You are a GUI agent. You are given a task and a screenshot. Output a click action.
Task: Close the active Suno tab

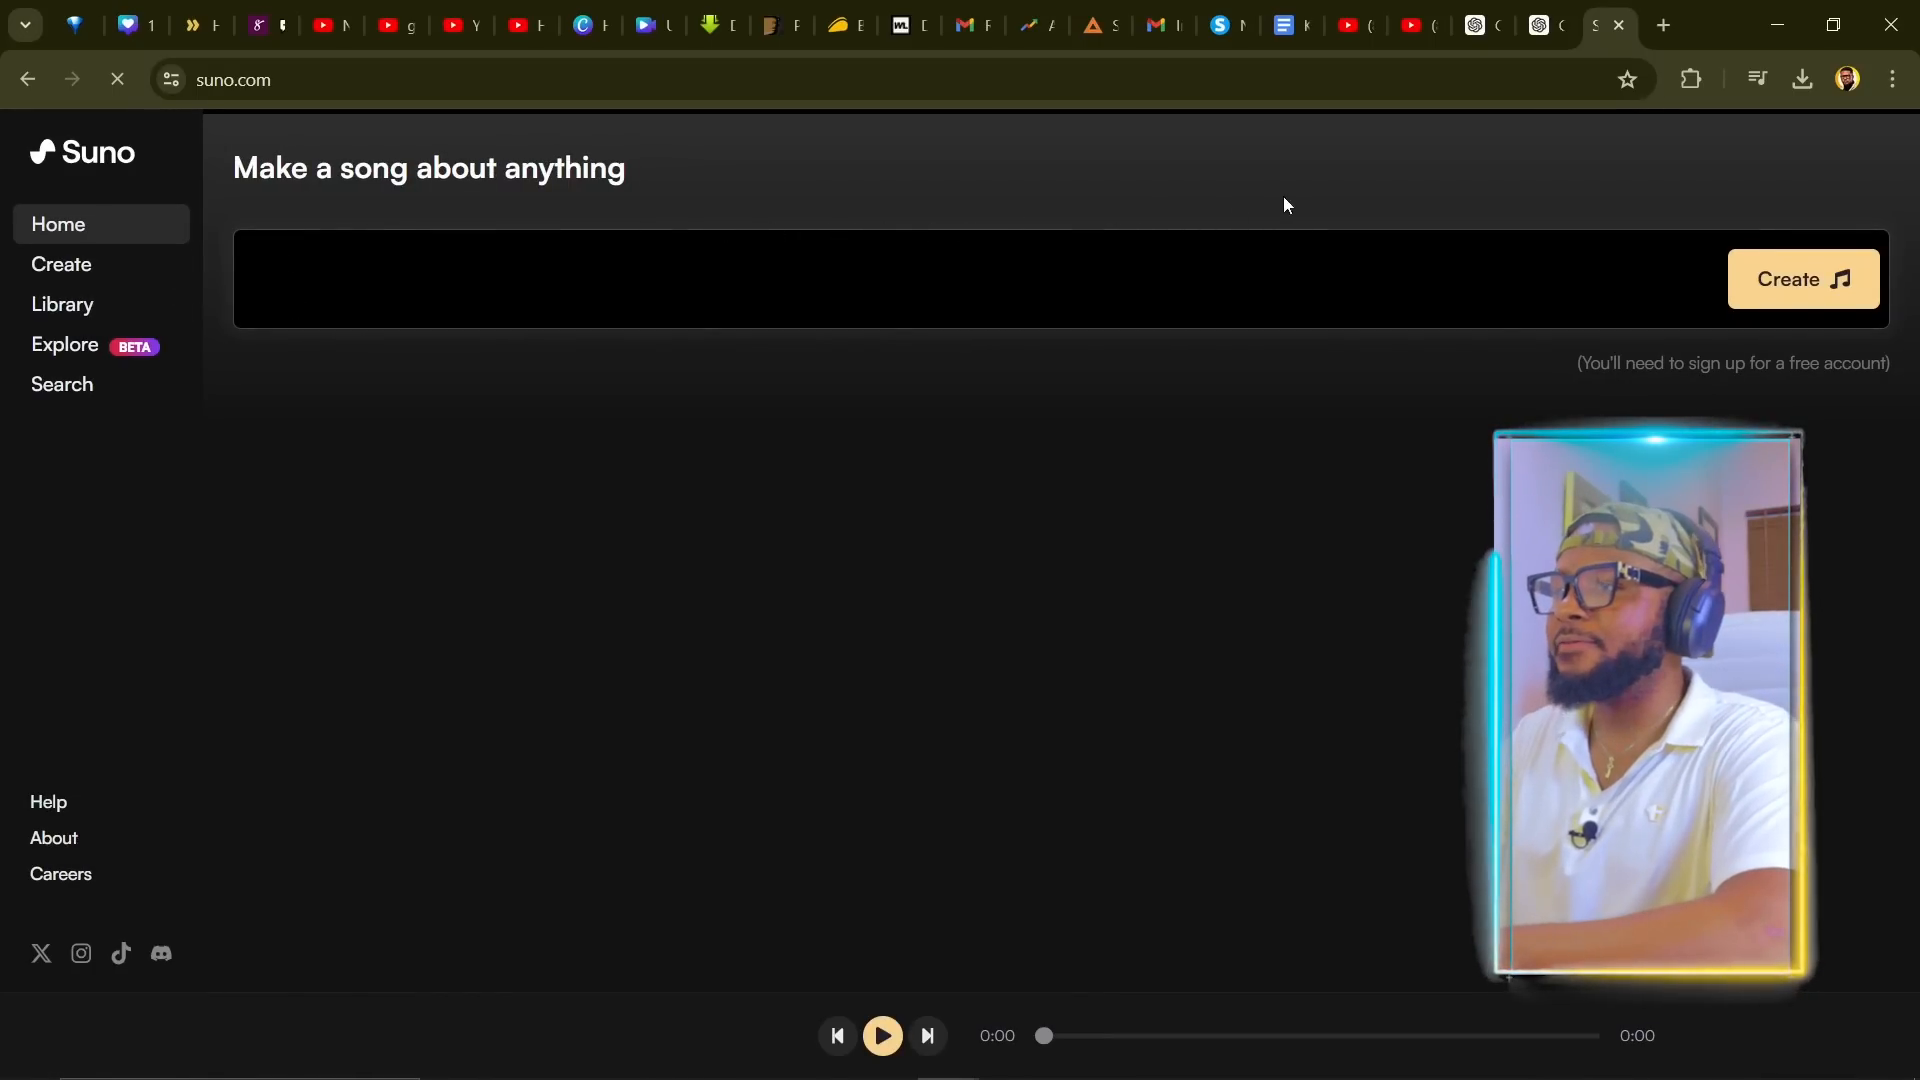pos(1619,25)
